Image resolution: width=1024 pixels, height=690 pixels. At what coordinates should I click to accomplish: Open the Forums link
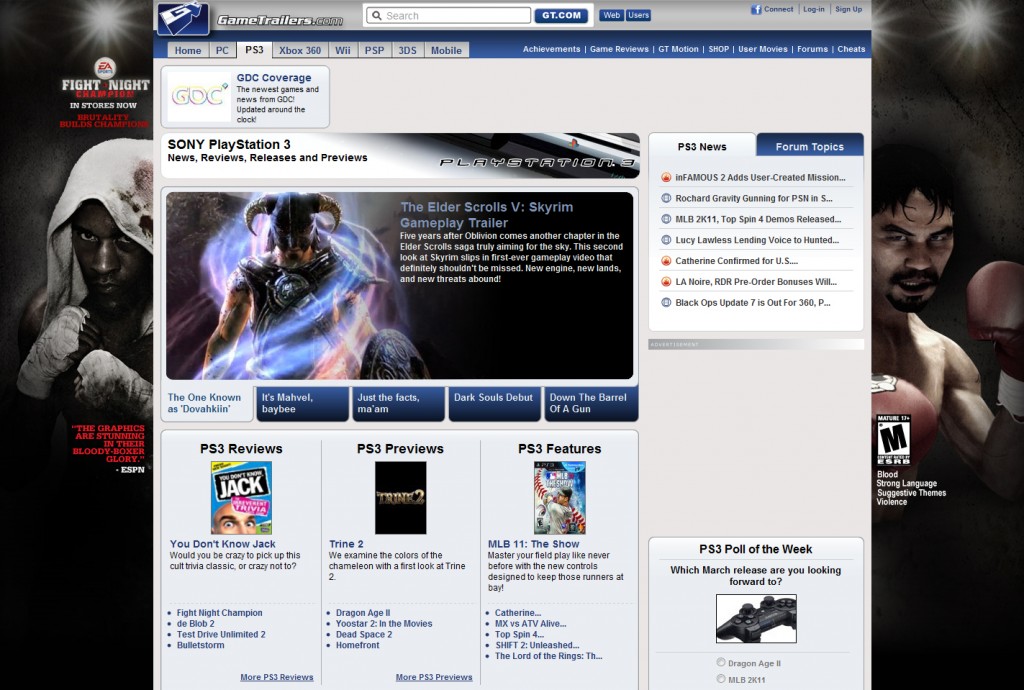click(812, 49)
